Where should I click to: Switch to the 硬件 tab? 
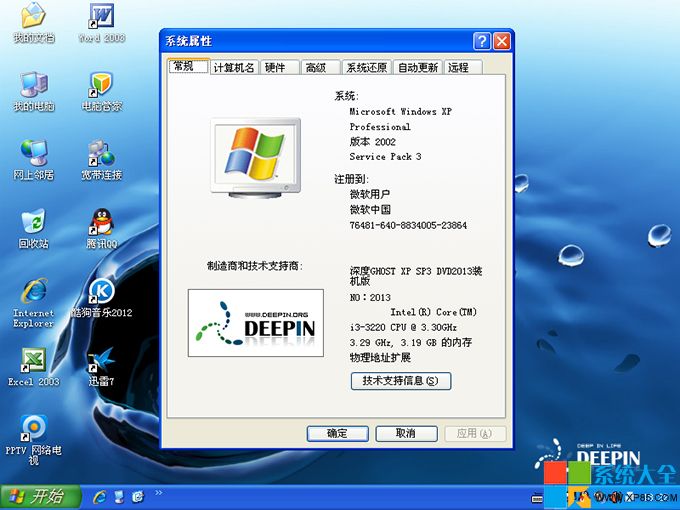[280, 68]
